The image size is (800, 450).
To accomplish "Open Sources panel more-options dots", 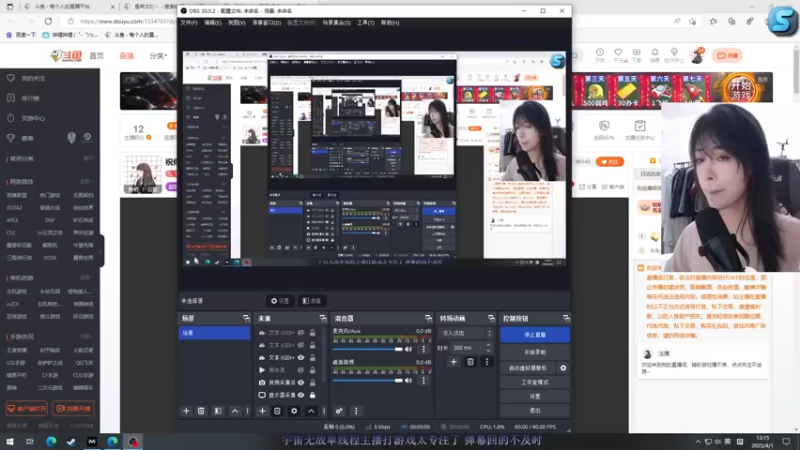I will tap(324, 411).
